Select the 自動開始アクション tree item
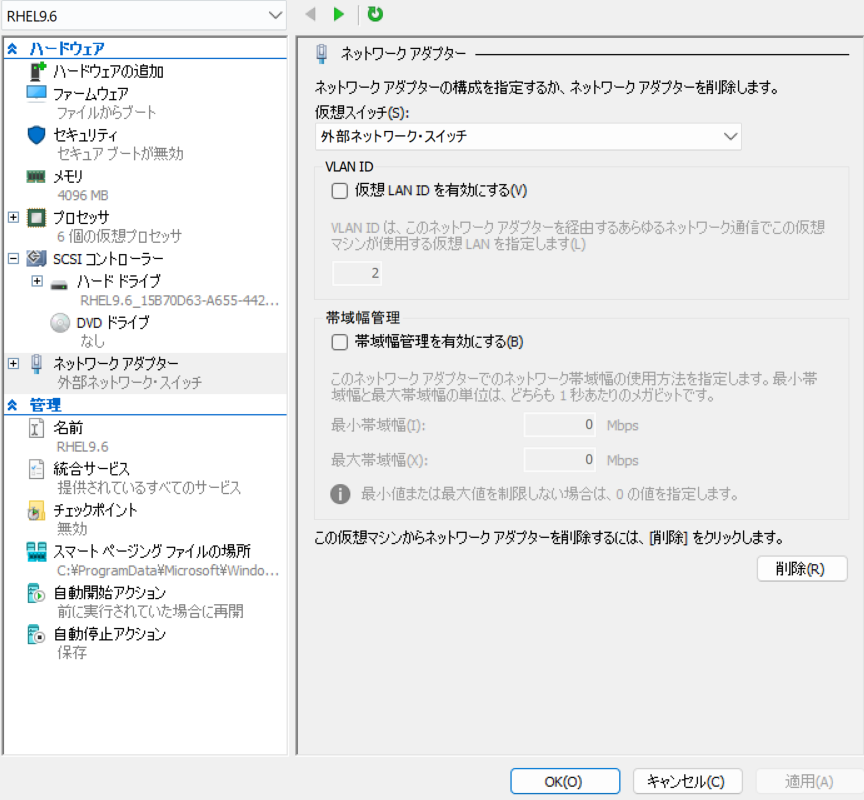Screen dimensions: 864x800 point(110,593)
